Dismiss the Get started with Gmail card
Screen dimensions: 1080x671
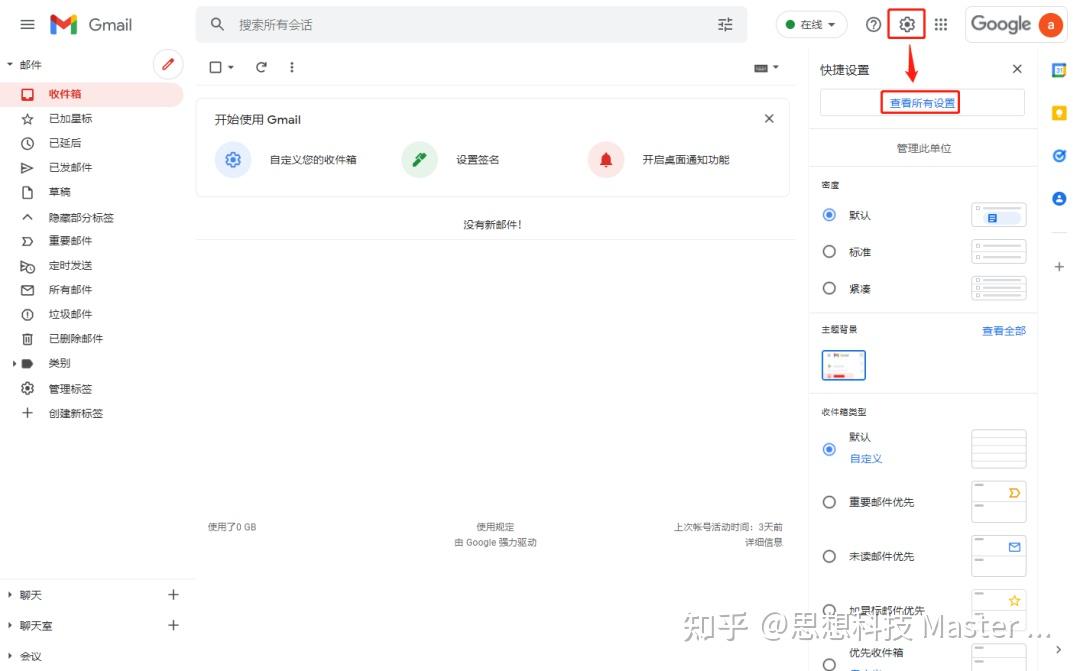click(769, 118)
